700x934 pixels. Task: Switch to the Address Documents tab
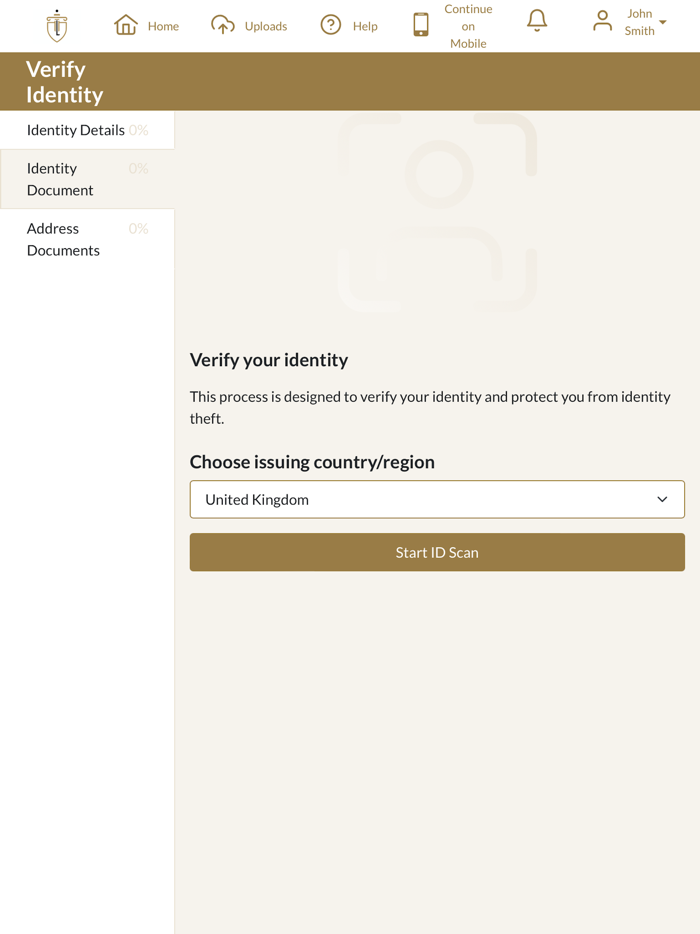tap(63, 239)
